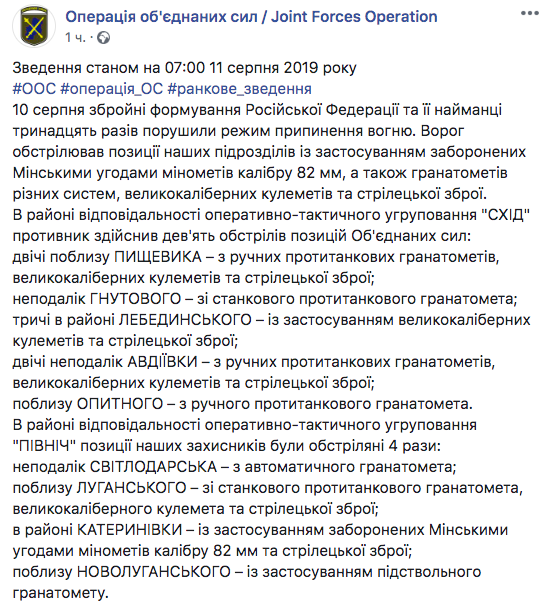
Task: Click the quoted group name "ПІВНІЧ"
Action: pos(44,446)
